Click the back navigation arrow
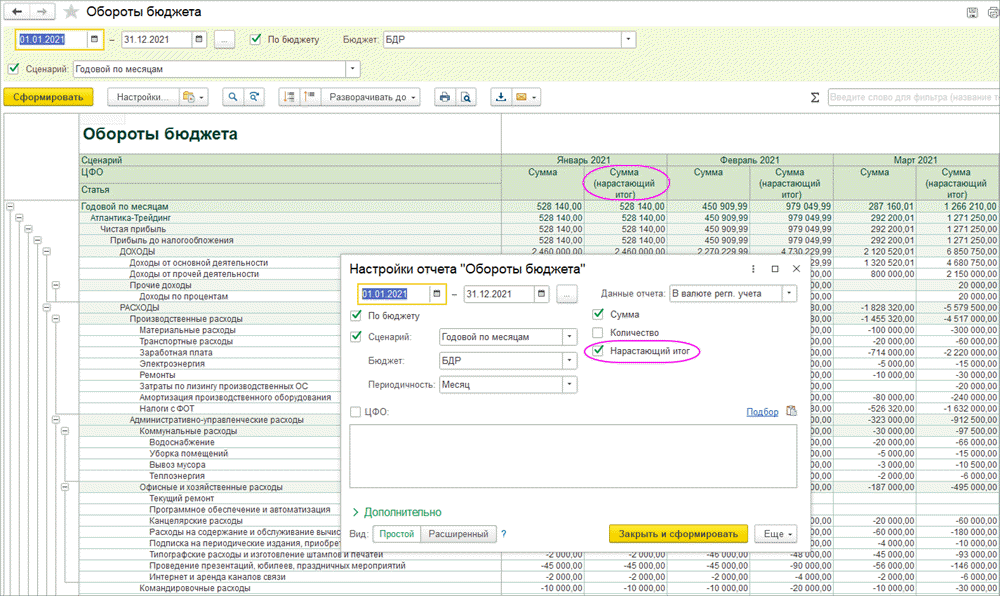This screenshot has width=1000, height=596. point(17,12)
